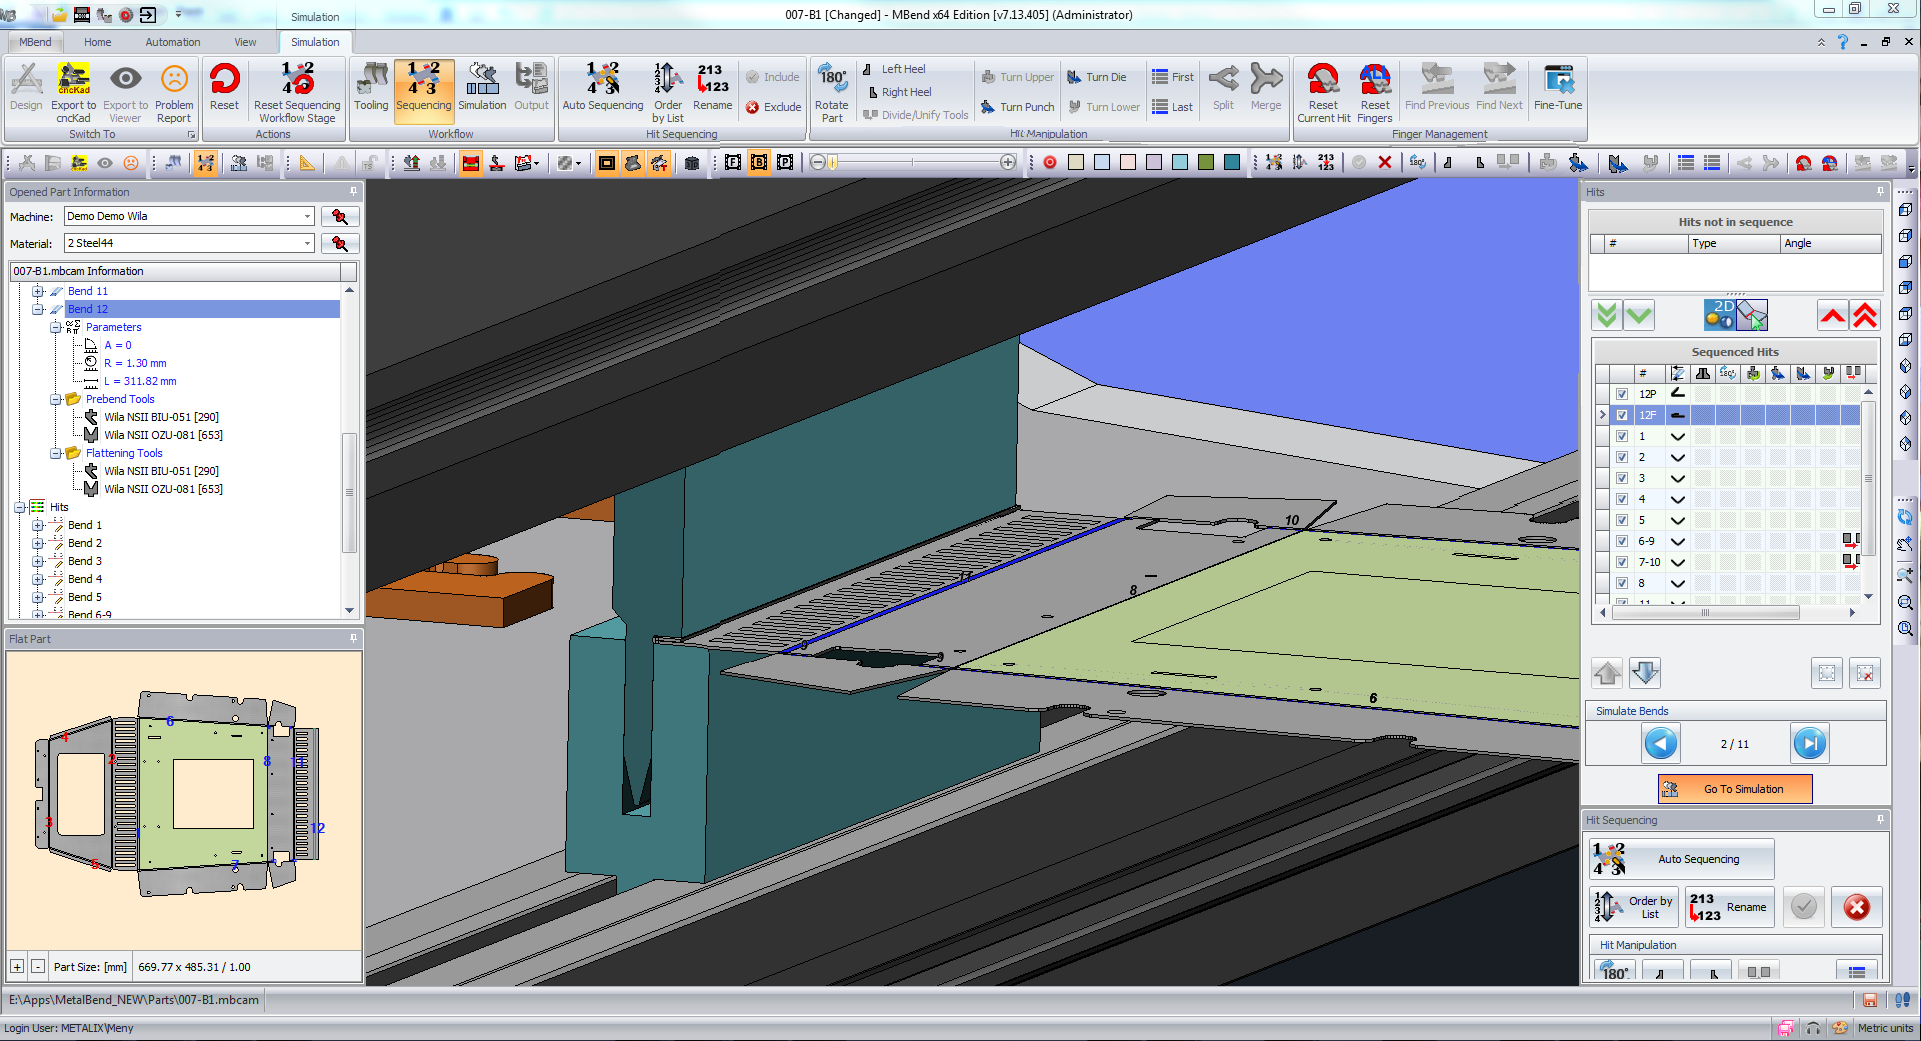Click Auto Sequencing in Hit Sequencing panel
This screenshot has width=1921, height=1041.
(1682, 859)
